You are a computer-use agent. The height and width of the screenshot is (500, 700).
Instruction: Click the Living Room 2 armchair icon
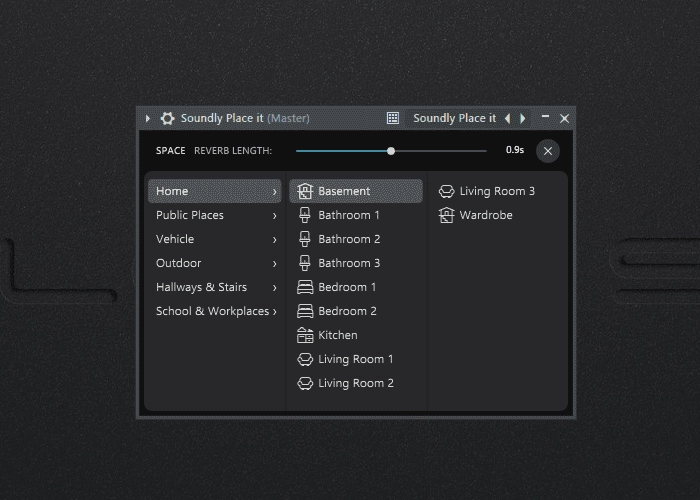click(305, 383)
